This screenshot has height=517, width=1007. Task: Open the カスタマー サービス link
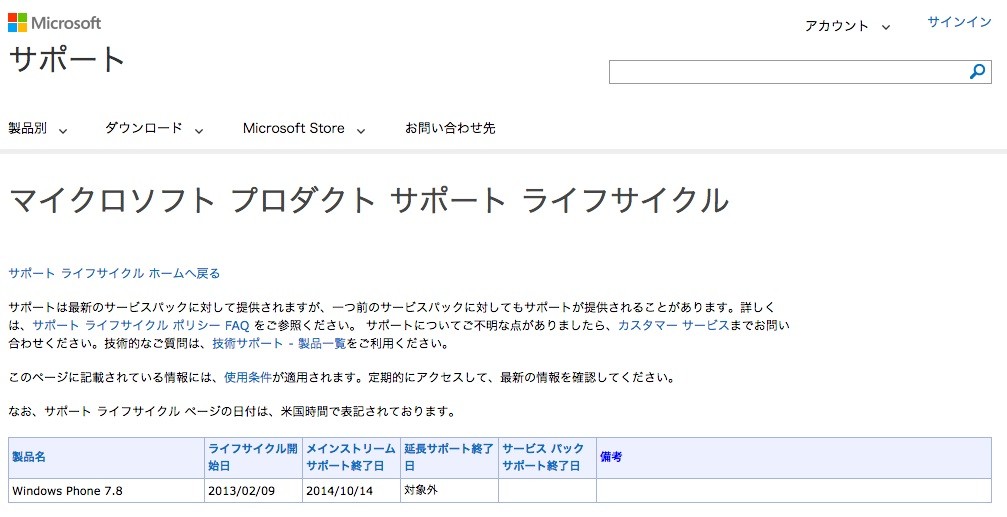673,326
